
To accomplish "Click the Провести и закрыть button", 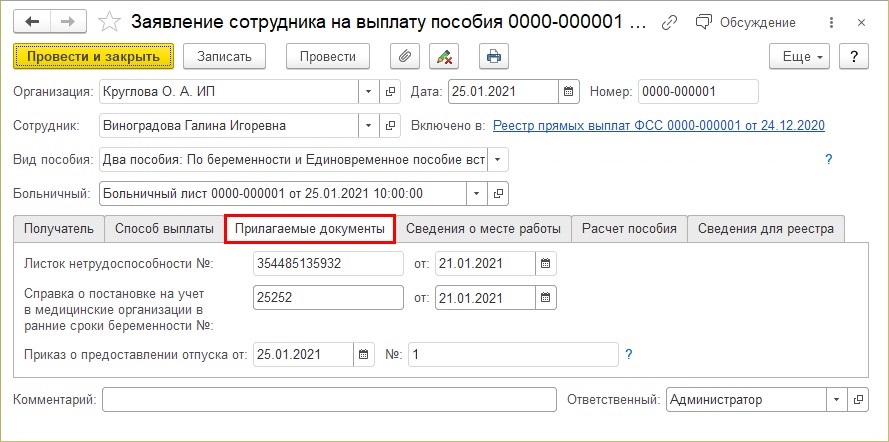I will pos(94,57).
